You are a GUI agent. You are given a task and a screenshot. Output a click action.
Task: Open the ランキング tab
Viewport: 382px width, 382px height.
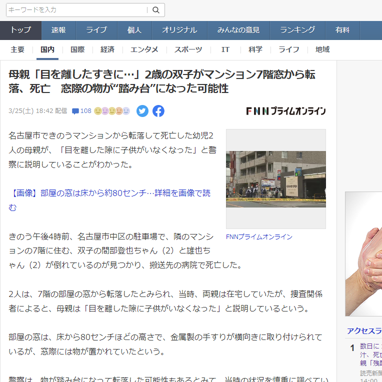298,30
